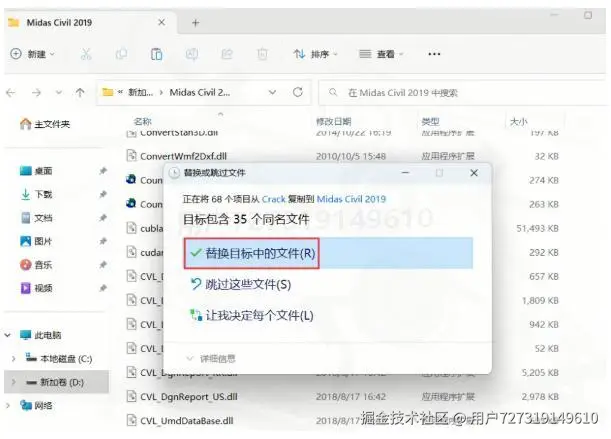Image resolution: width=611 pixels, height=439 pixels.
Task: Click the New (新建) button
Action: pos(32,54)
